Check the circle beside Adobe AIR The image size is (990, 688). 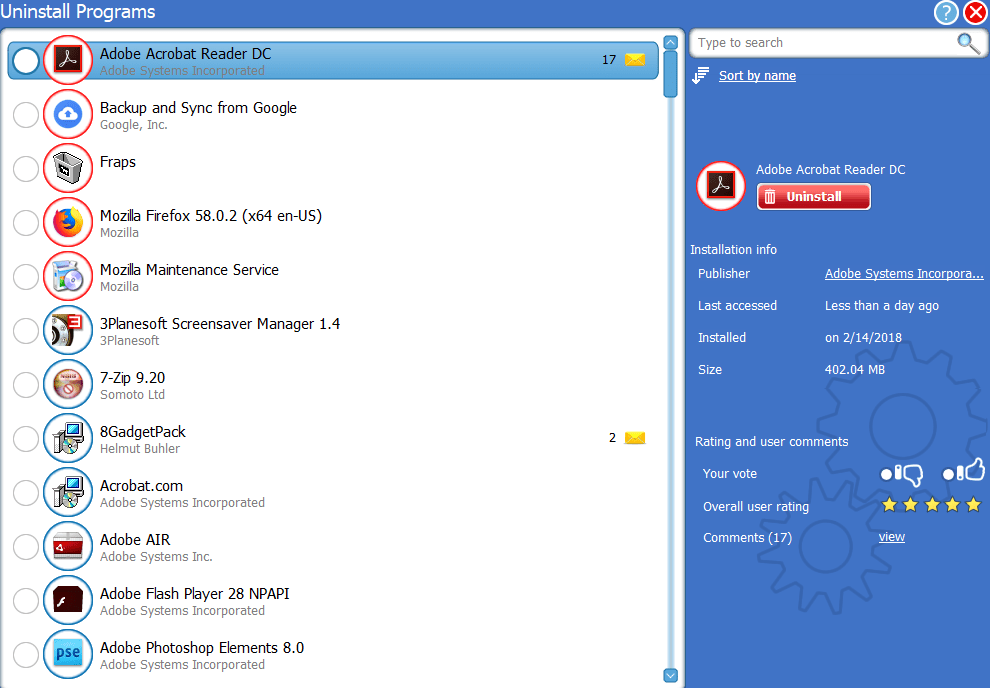click(x=26, y=547)
